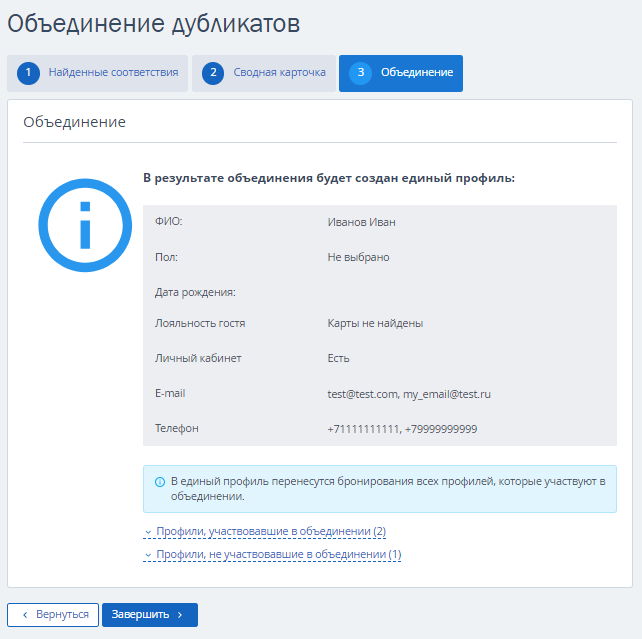Screen dimensions: 642x639
Task: Switch to Сводная карточка step tab
Action: pyautogui.click(x=264, y=73)
